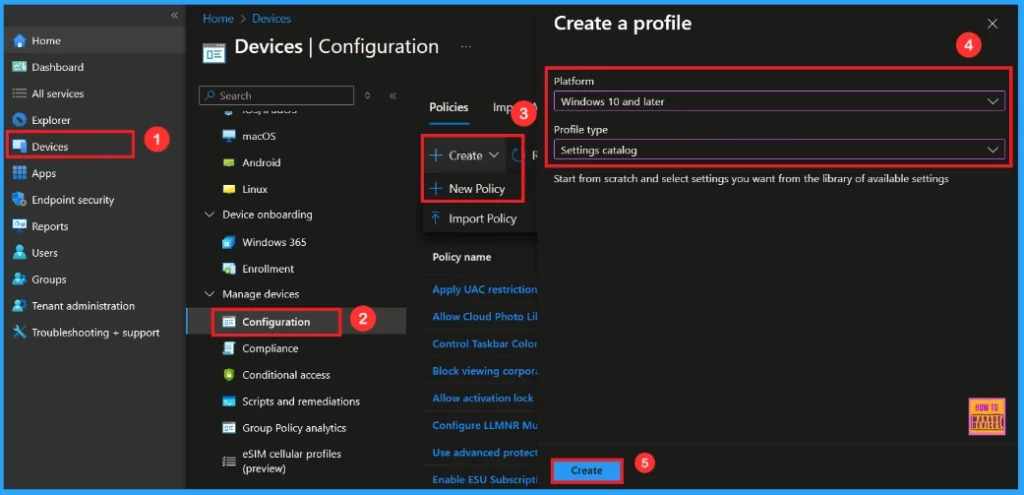Click the Configuration menu icon
The width and height of the screenshot is (1024, 495).
[x=229, y=322]
